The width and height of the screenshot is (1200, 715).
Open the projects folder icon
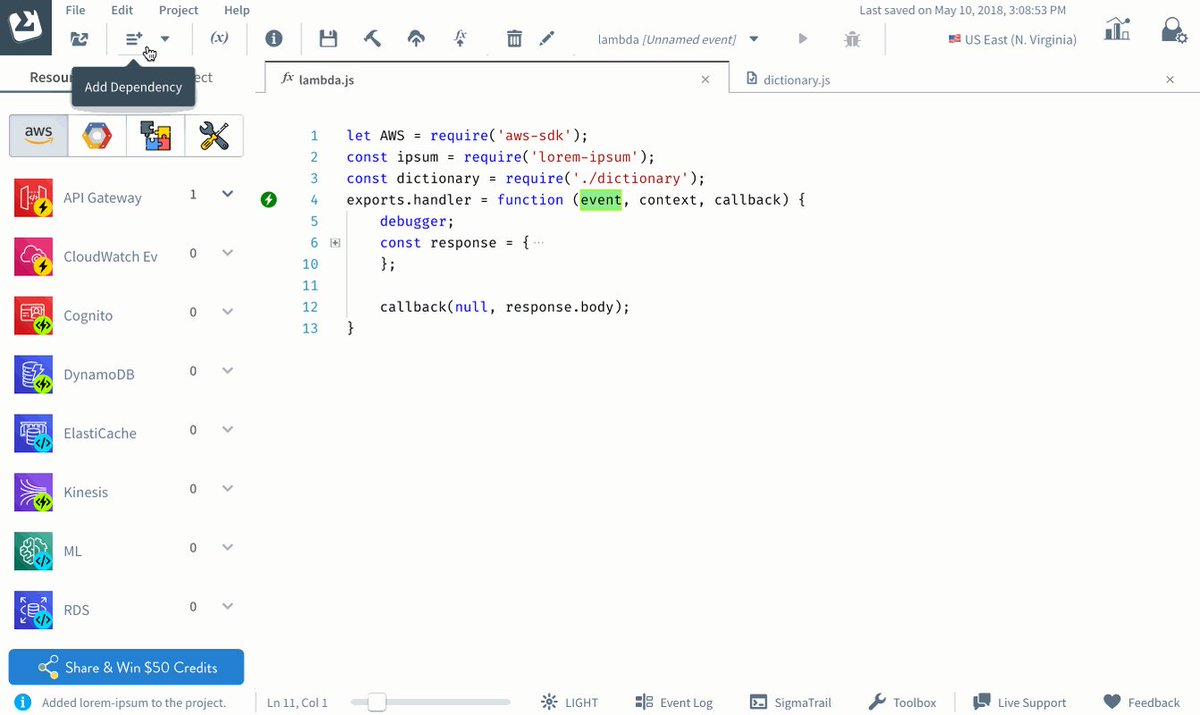pyautogui.click(x=79, y=39)
